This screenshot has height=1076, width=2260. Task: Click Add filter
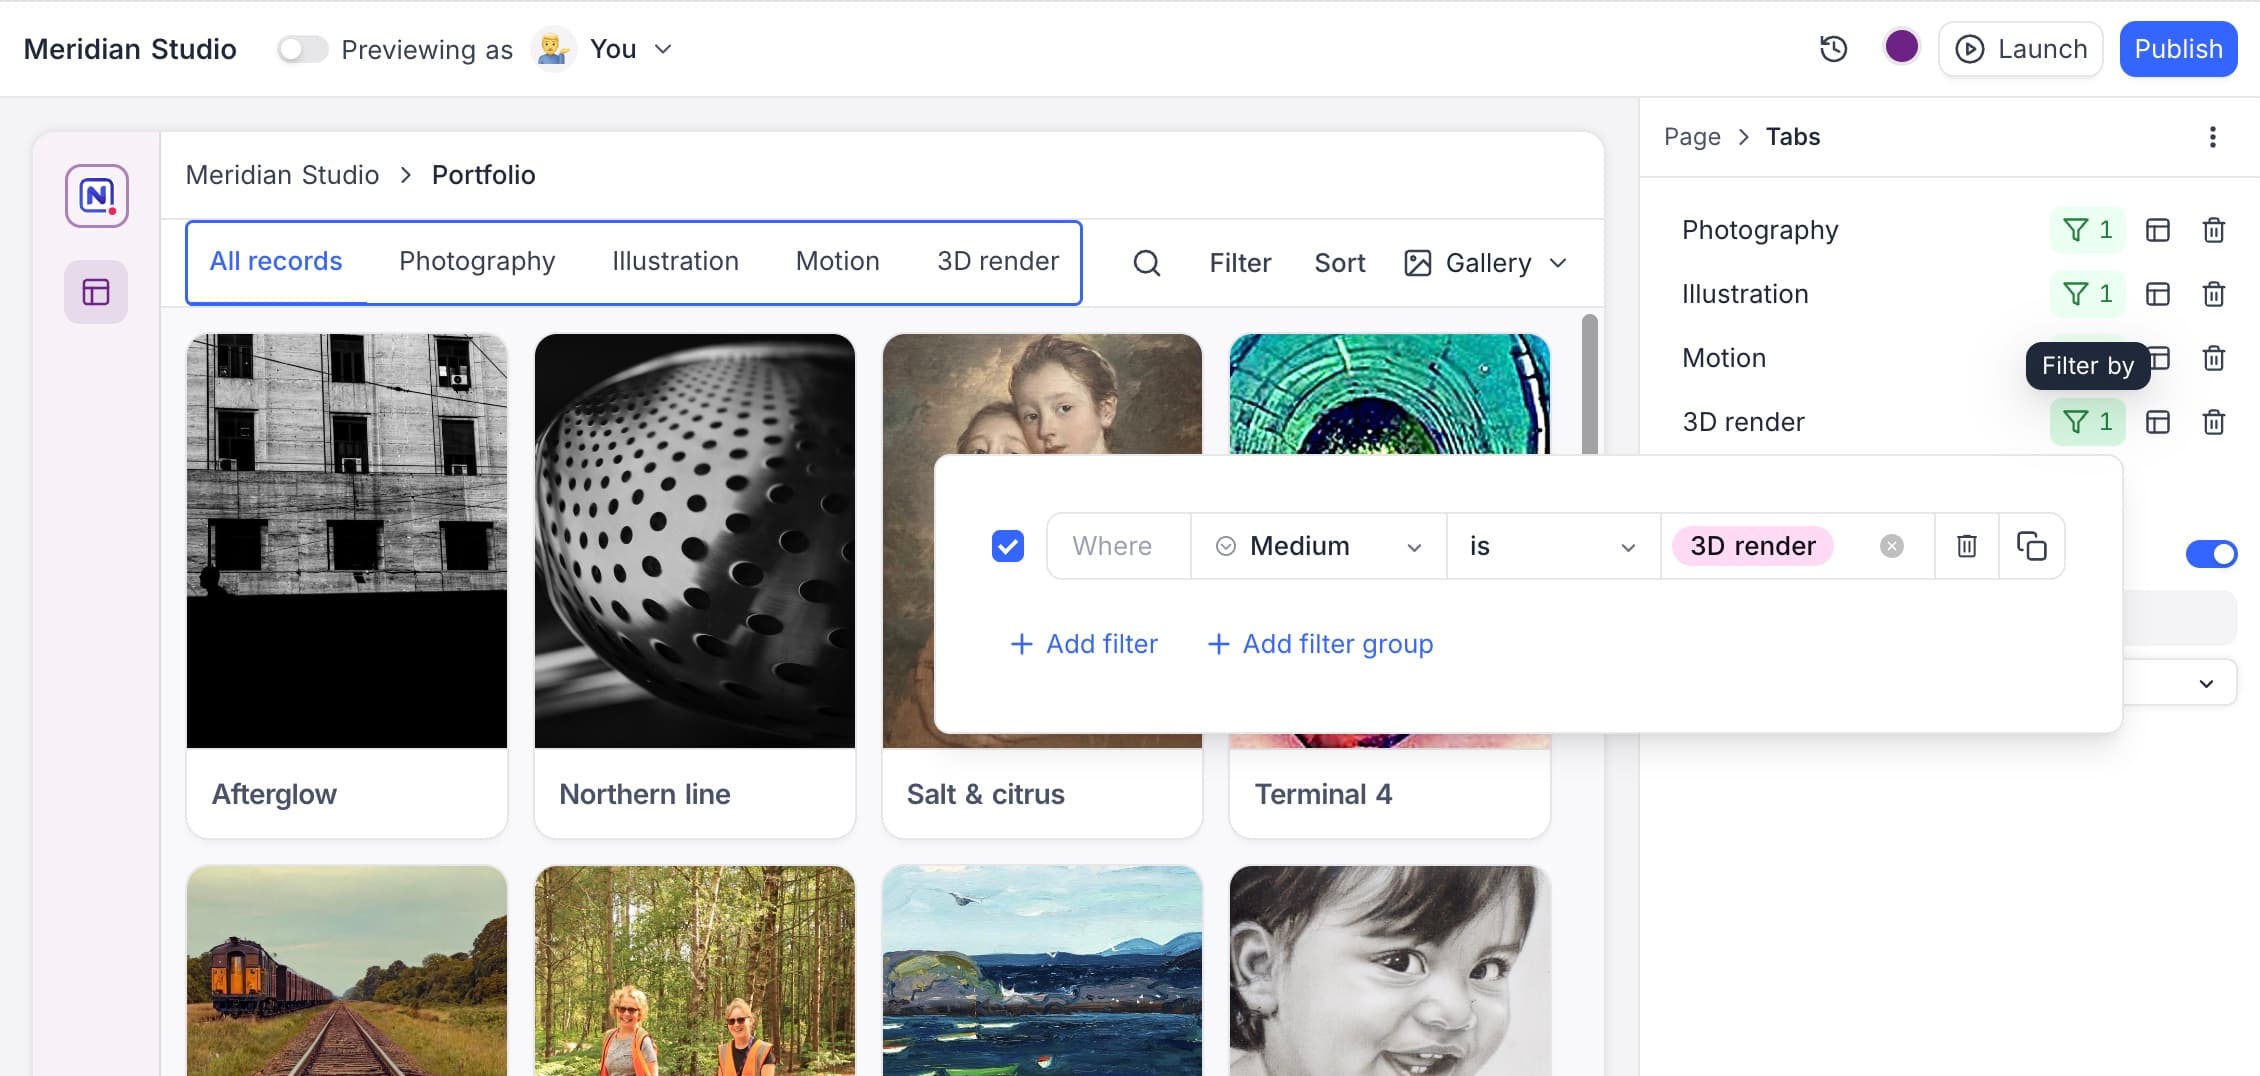pos(1084,644)
